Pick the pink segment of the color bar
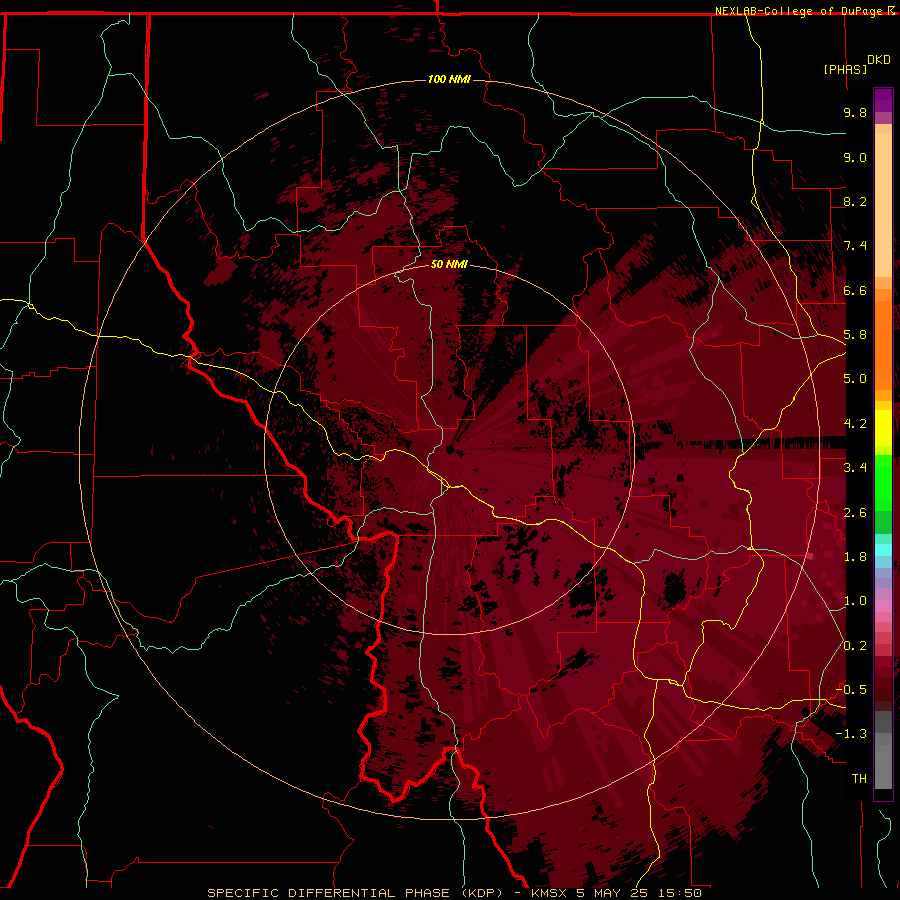Image resolution: width=900 pixels, height=900 pixels. click(883, 606)
